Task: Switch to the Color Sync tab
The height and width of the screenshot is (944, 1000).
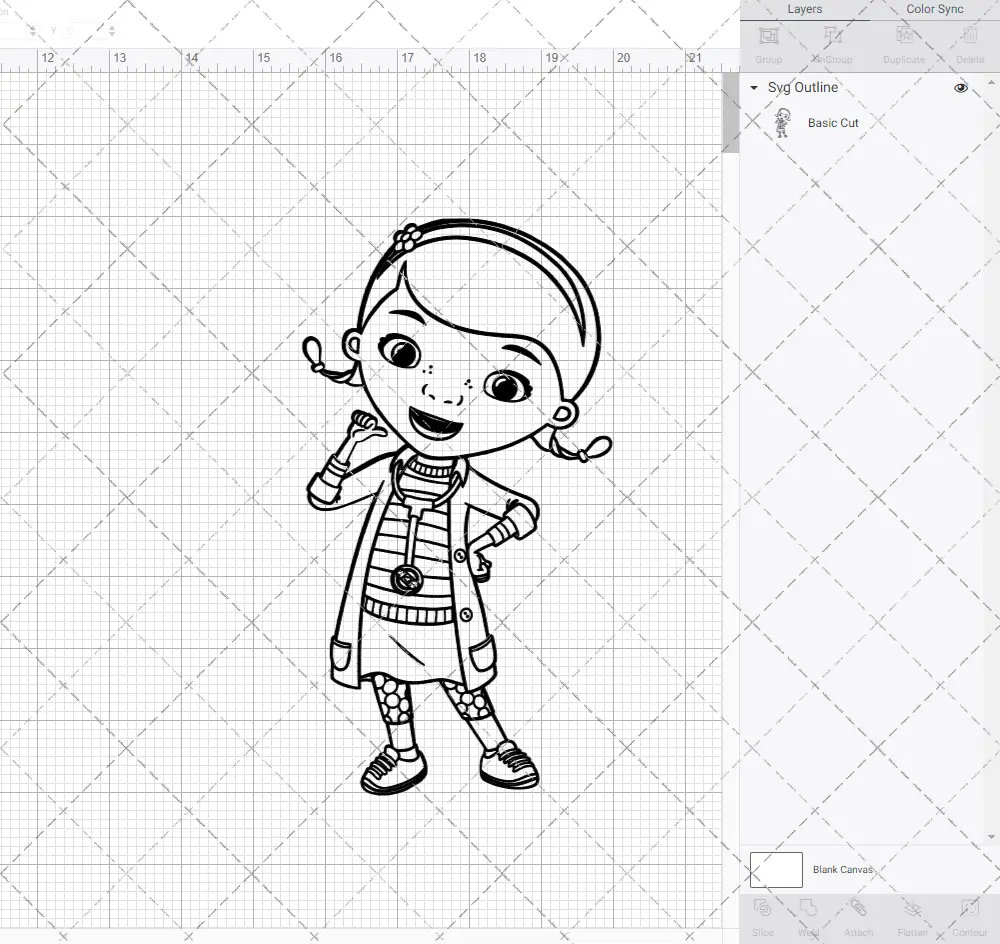Action: tap(934, 10)
